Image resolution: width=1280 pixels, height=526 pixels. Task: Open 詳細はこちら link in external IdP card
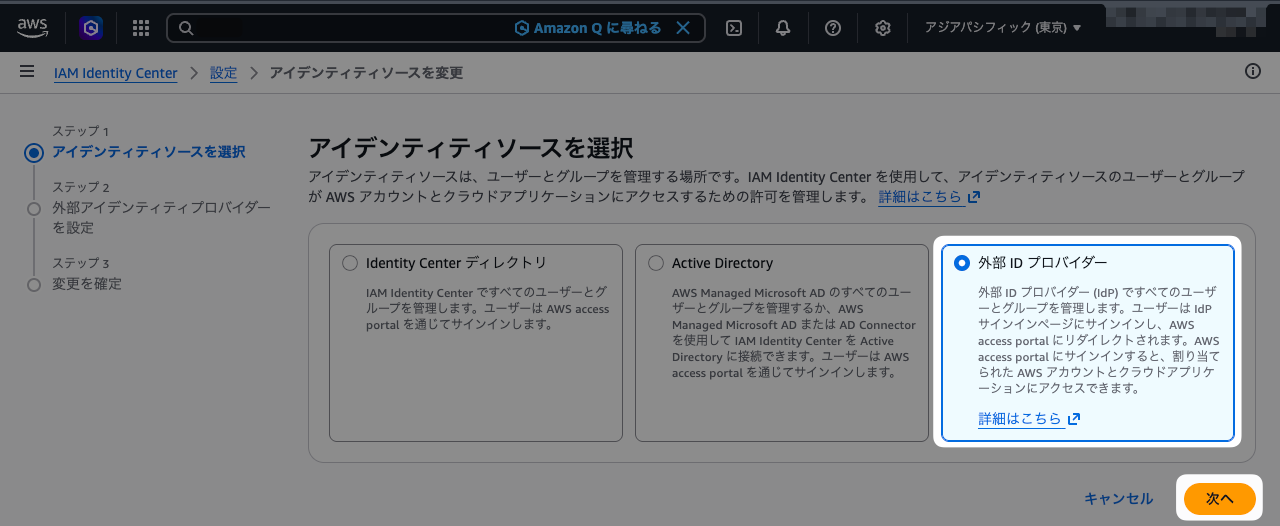pyautogui.click(x=1020, y=419)
